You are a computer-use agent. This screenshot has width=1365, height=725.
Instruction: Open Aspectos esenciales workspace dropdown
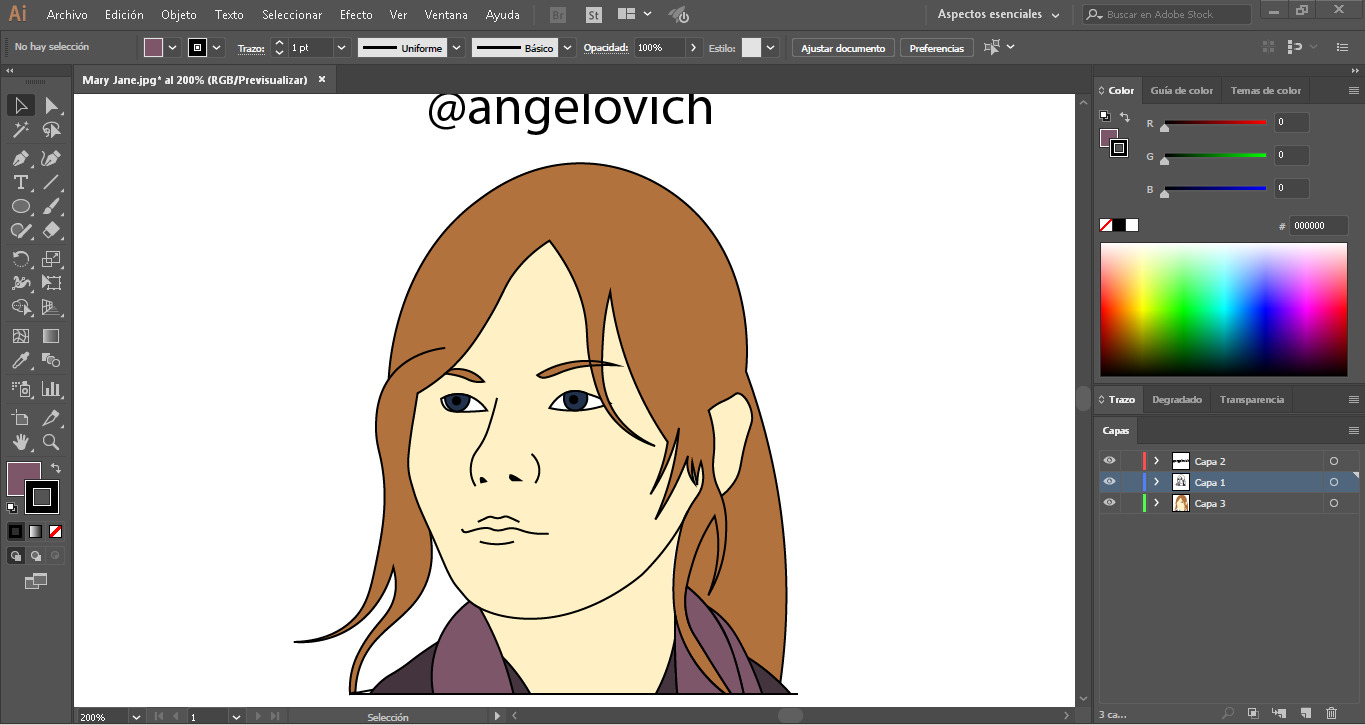point(998,15)
